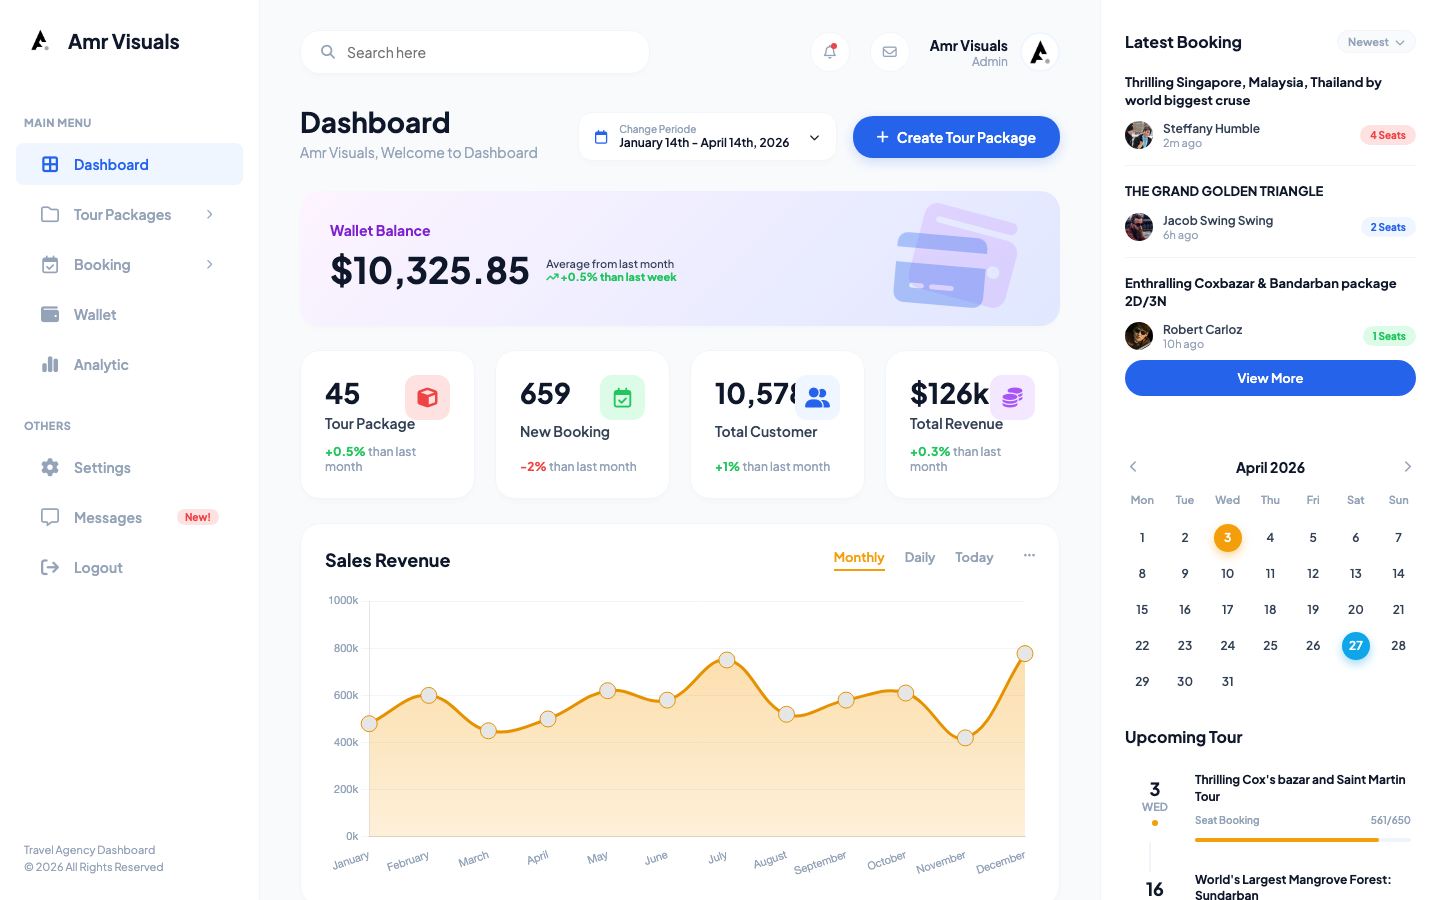Open the Sales Revenue three-dots menu
The width and height of the screenshot is (1440, 900).
1029,556
